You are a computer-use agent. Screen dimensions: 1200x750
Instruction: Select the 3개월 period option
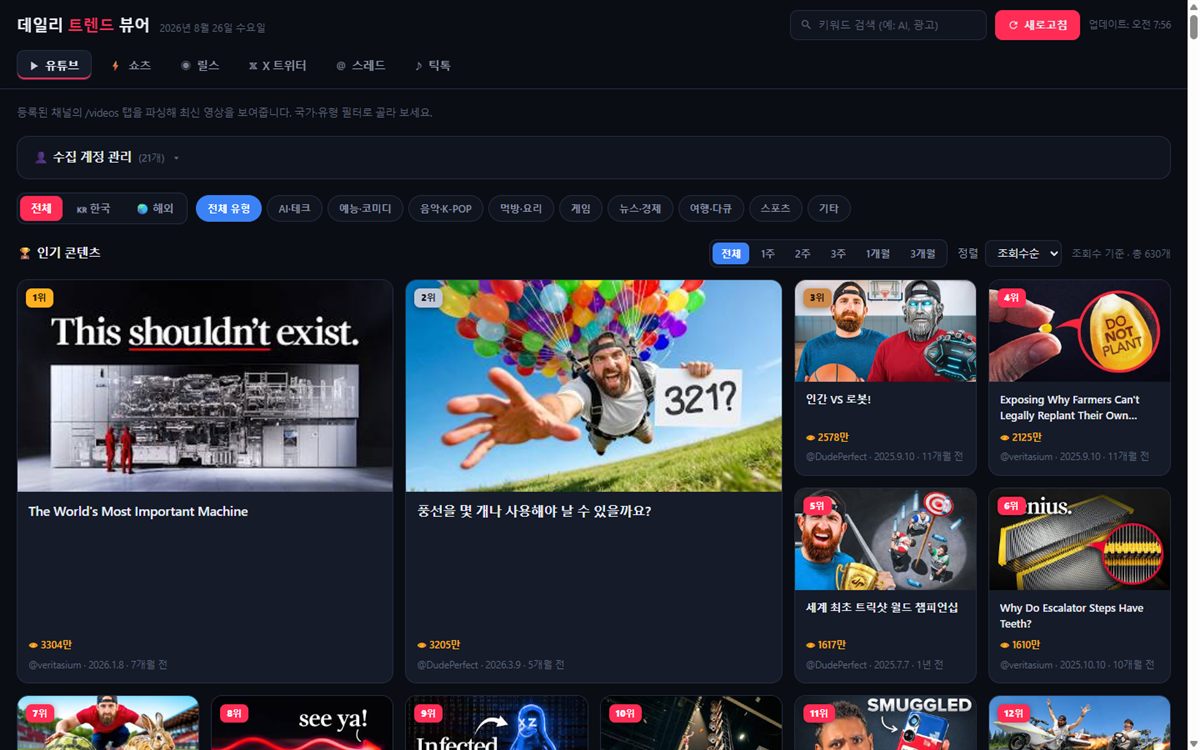pos(922,254)
